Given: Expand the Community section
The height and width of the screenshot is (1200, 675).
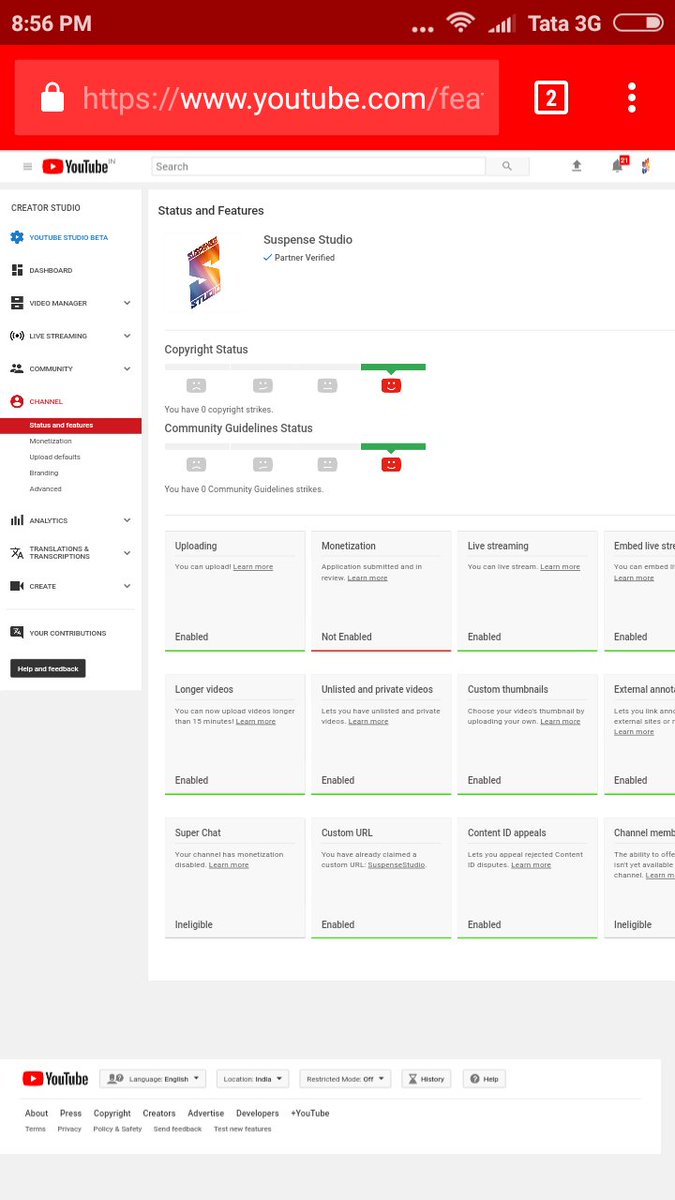Looking at the screenshot, I should coord(127,369).
